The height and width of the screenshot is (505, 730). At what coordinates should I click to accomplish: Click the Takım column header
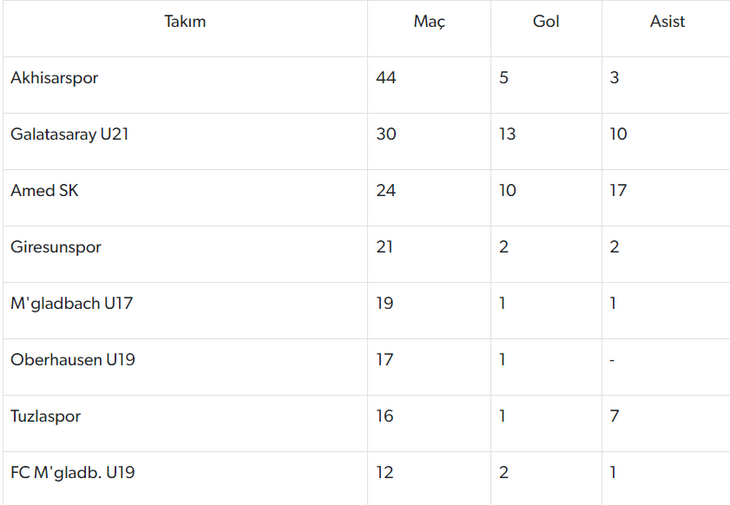click(x=185, y=21)
